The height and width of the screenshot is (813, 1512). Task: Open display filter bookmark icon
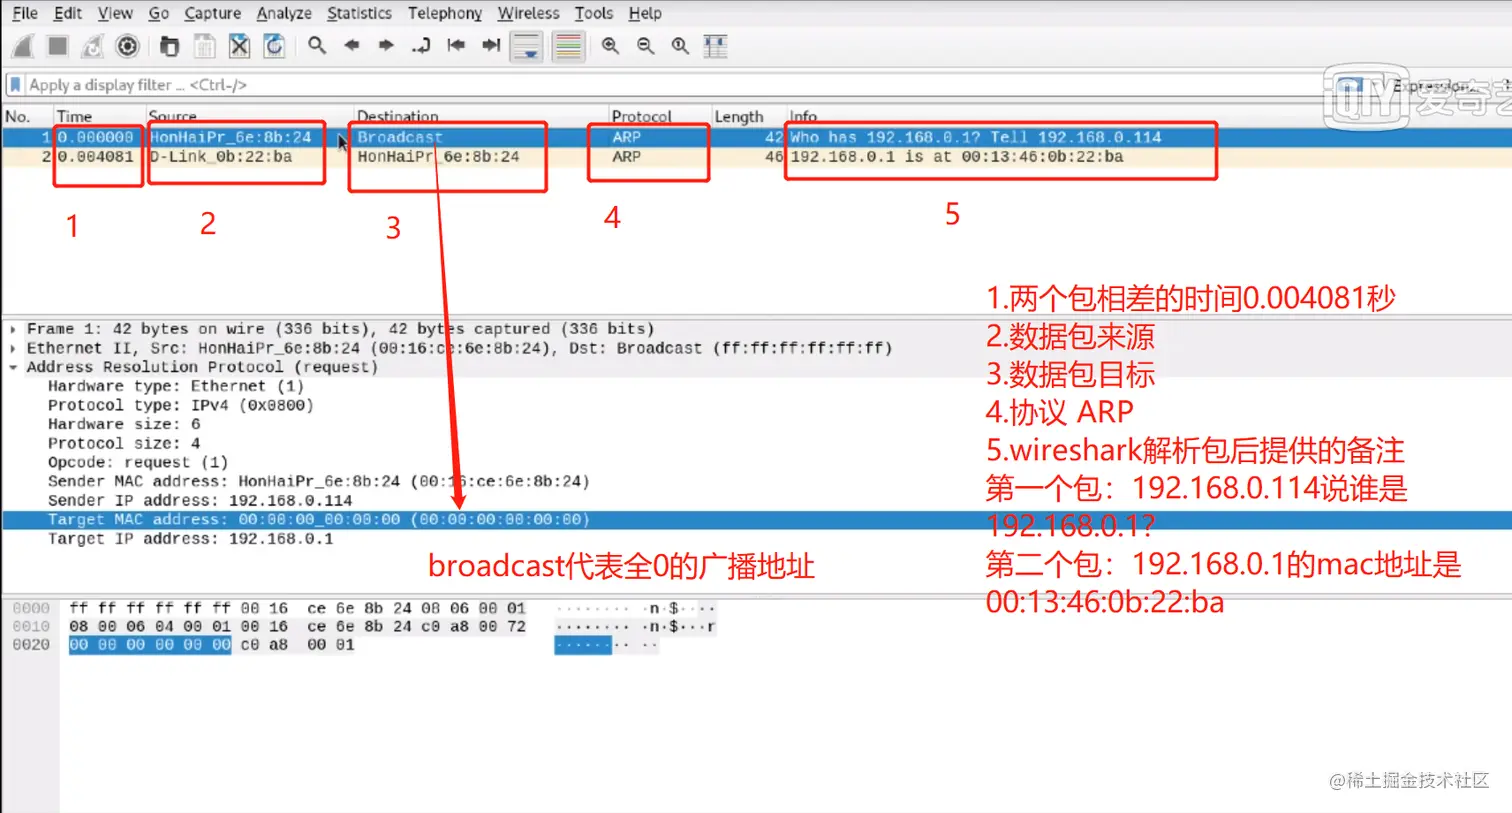coord(15,85)
